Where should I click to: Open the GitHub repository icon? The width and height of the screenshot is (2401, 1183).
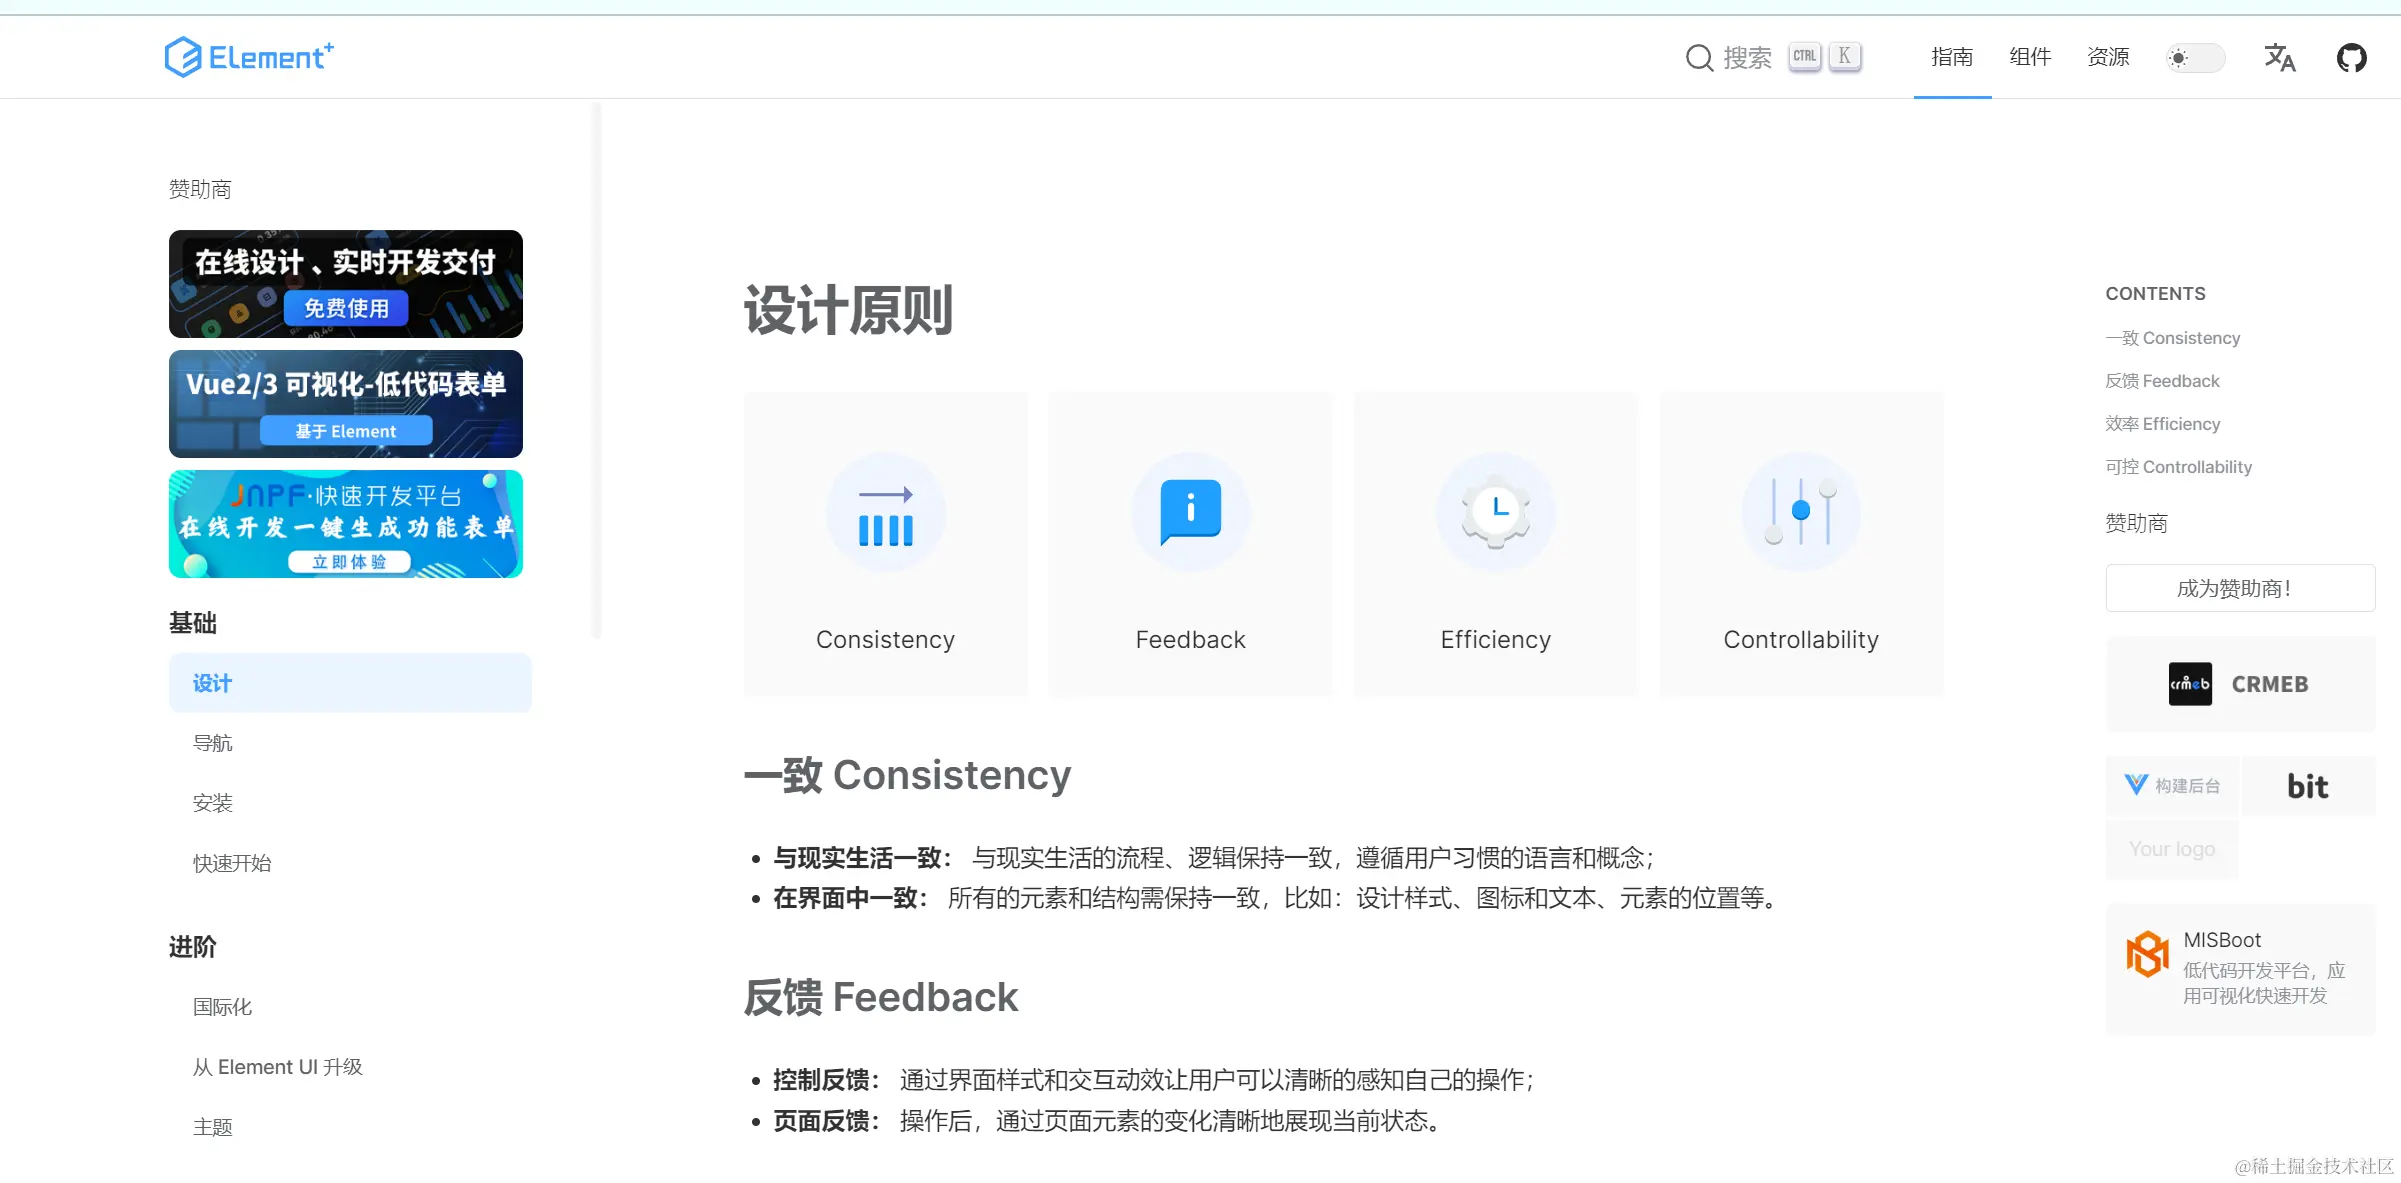tap(2351, 58)
